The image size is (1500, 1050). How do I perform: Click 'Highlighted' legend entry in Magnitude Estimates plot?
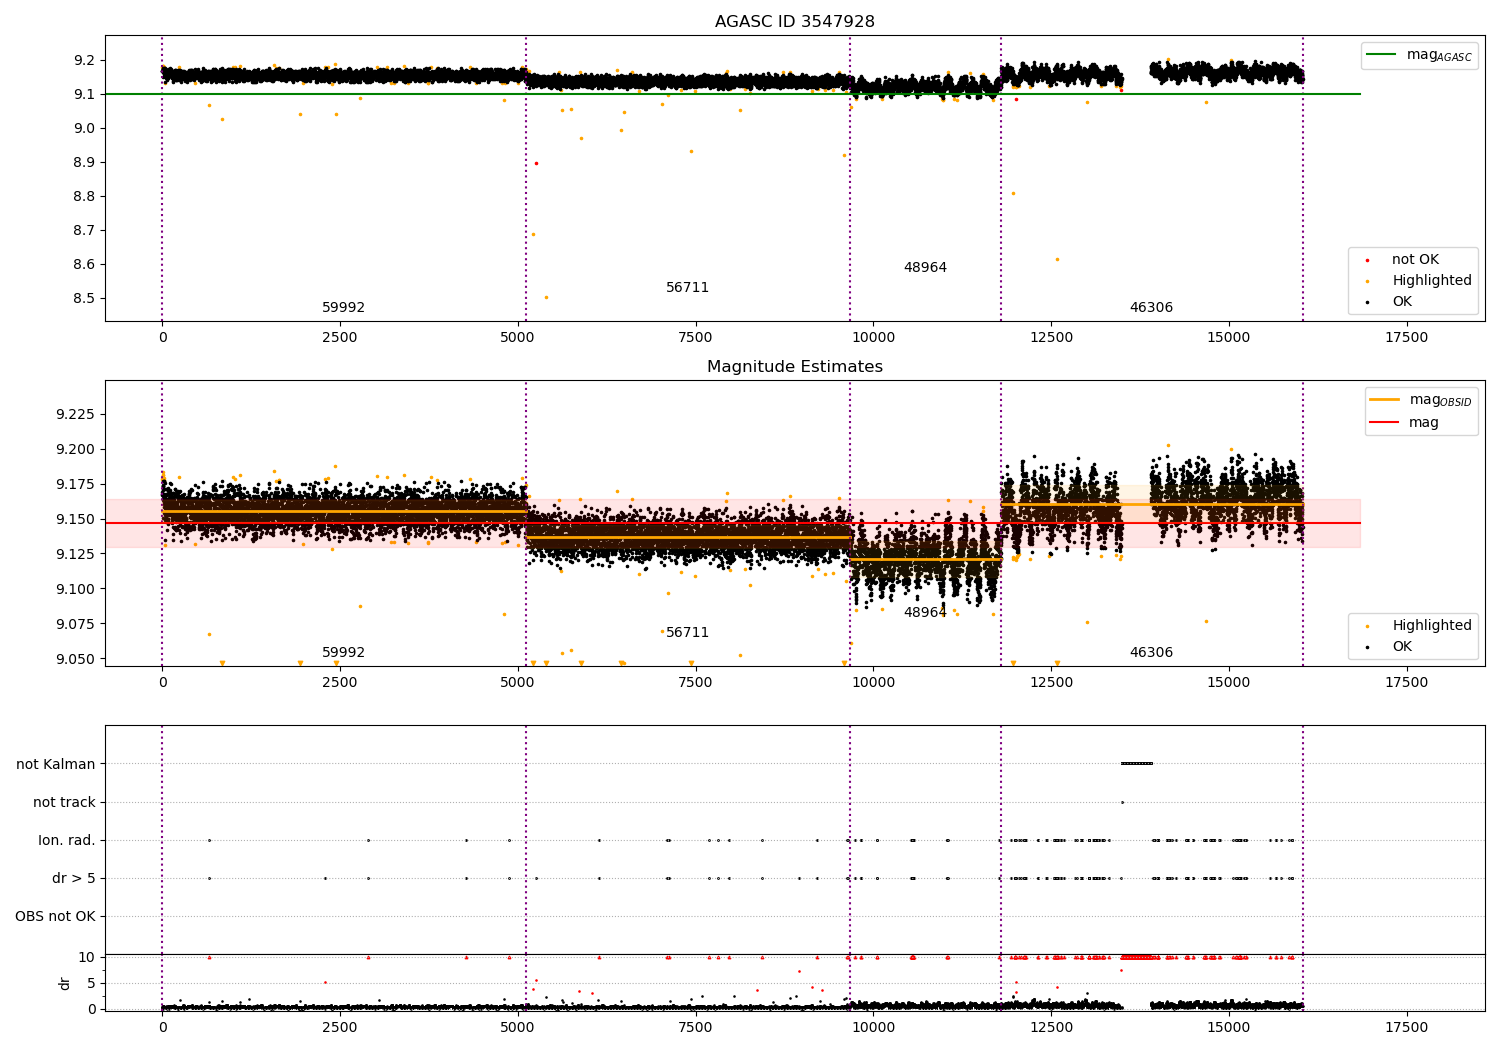(1418, 626)
